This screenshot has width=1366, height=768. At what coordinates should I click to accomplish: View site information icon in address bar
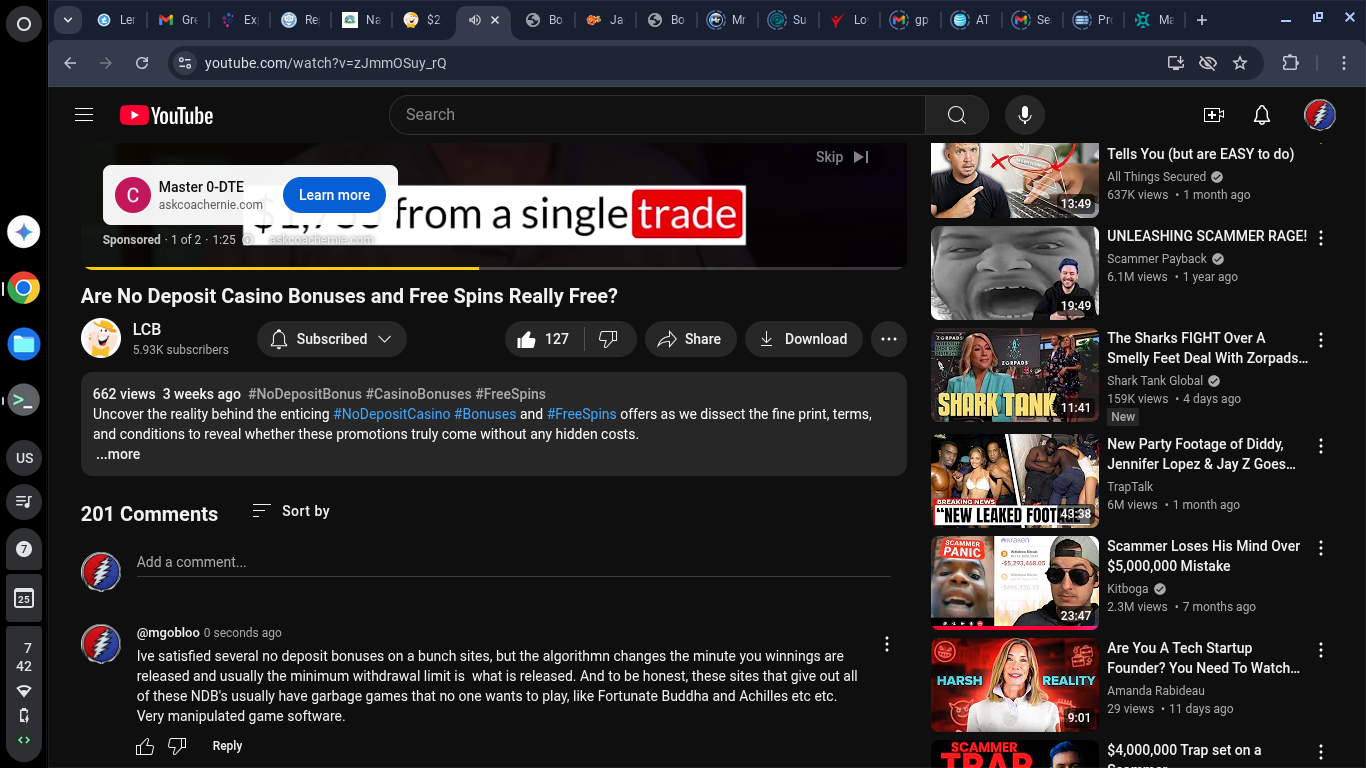coord(184,63)
